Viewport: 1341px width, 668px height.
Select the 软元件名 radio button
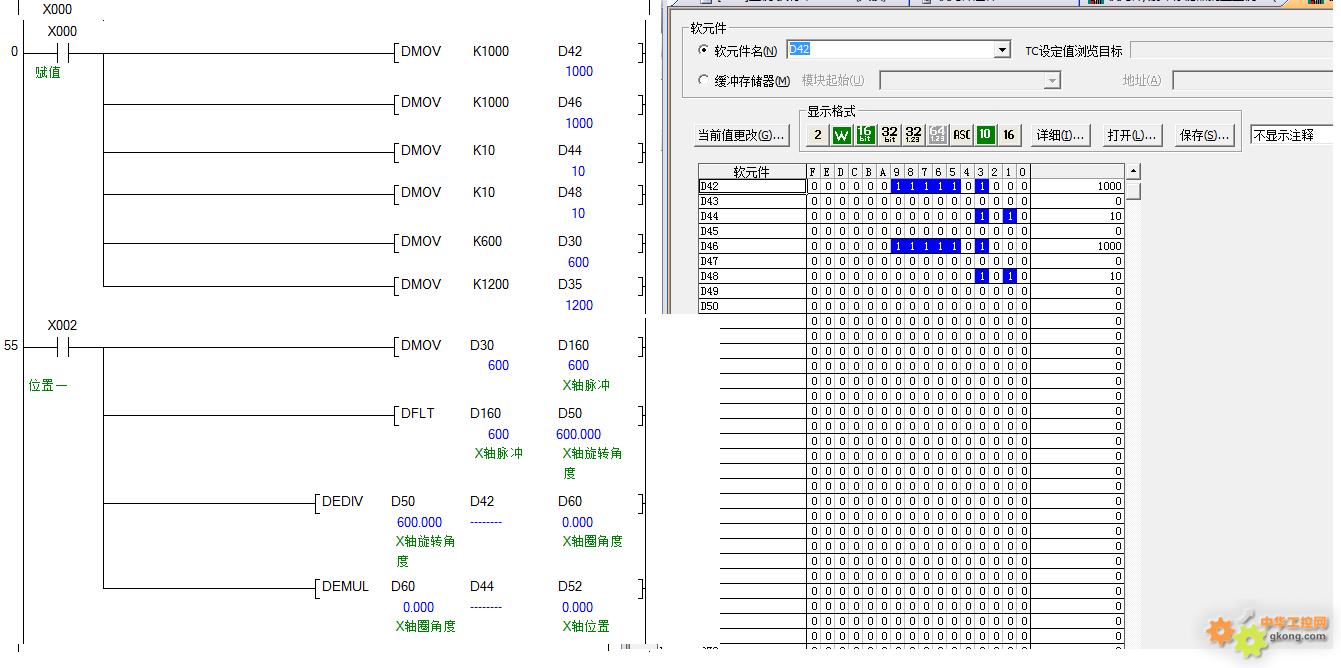[x=703, y=50]
